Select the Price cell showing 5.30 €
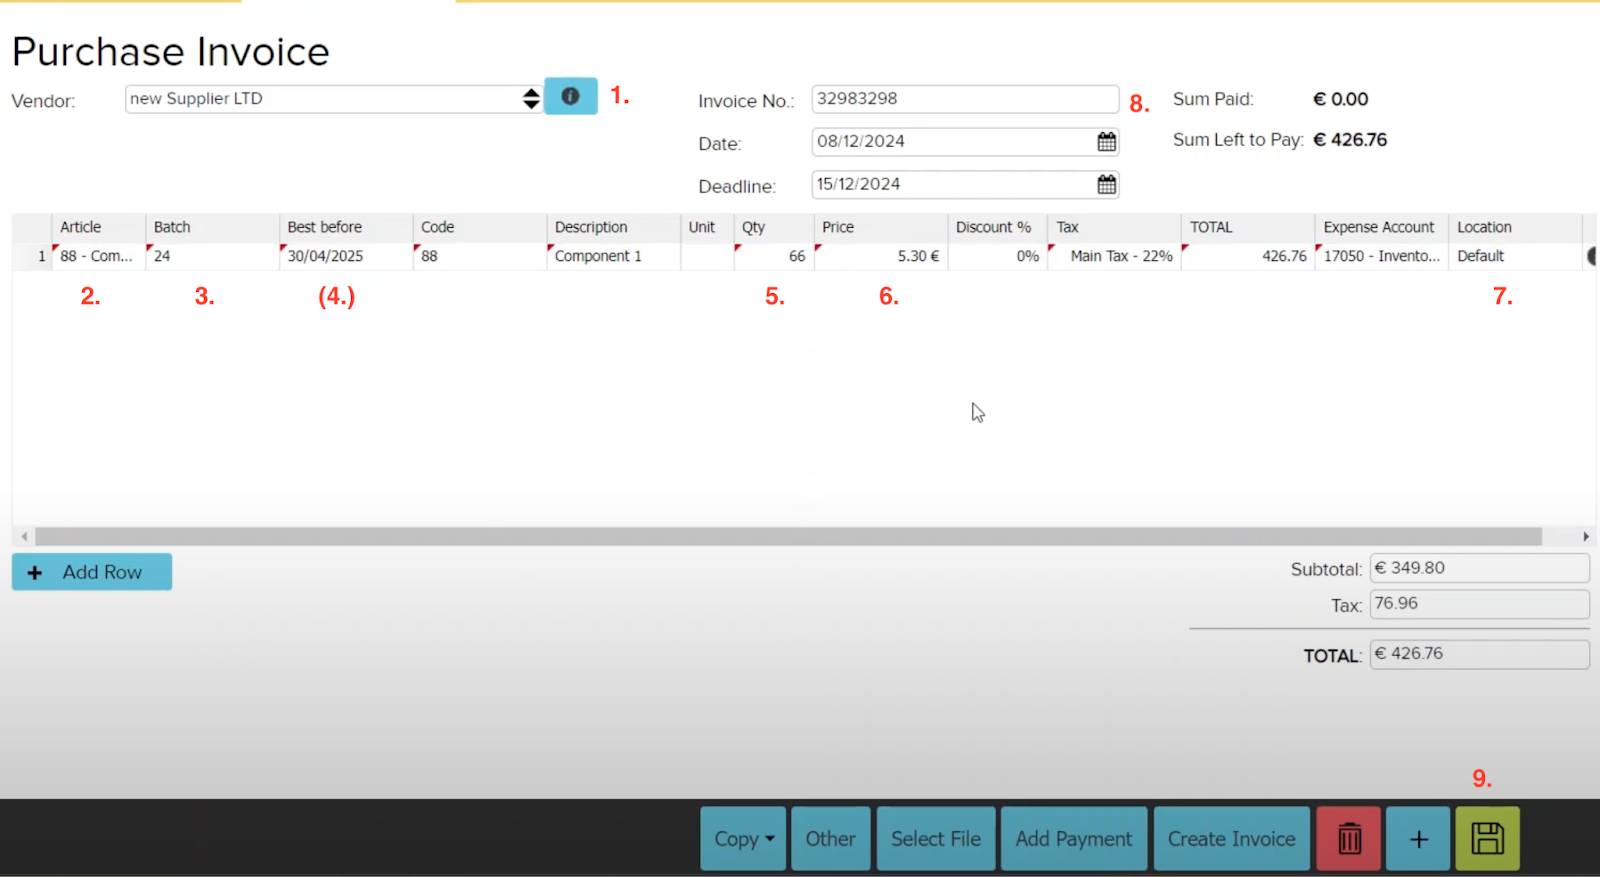Image resolution: width=1600 pixels, height=877 pixels. (x=880, y=256)
